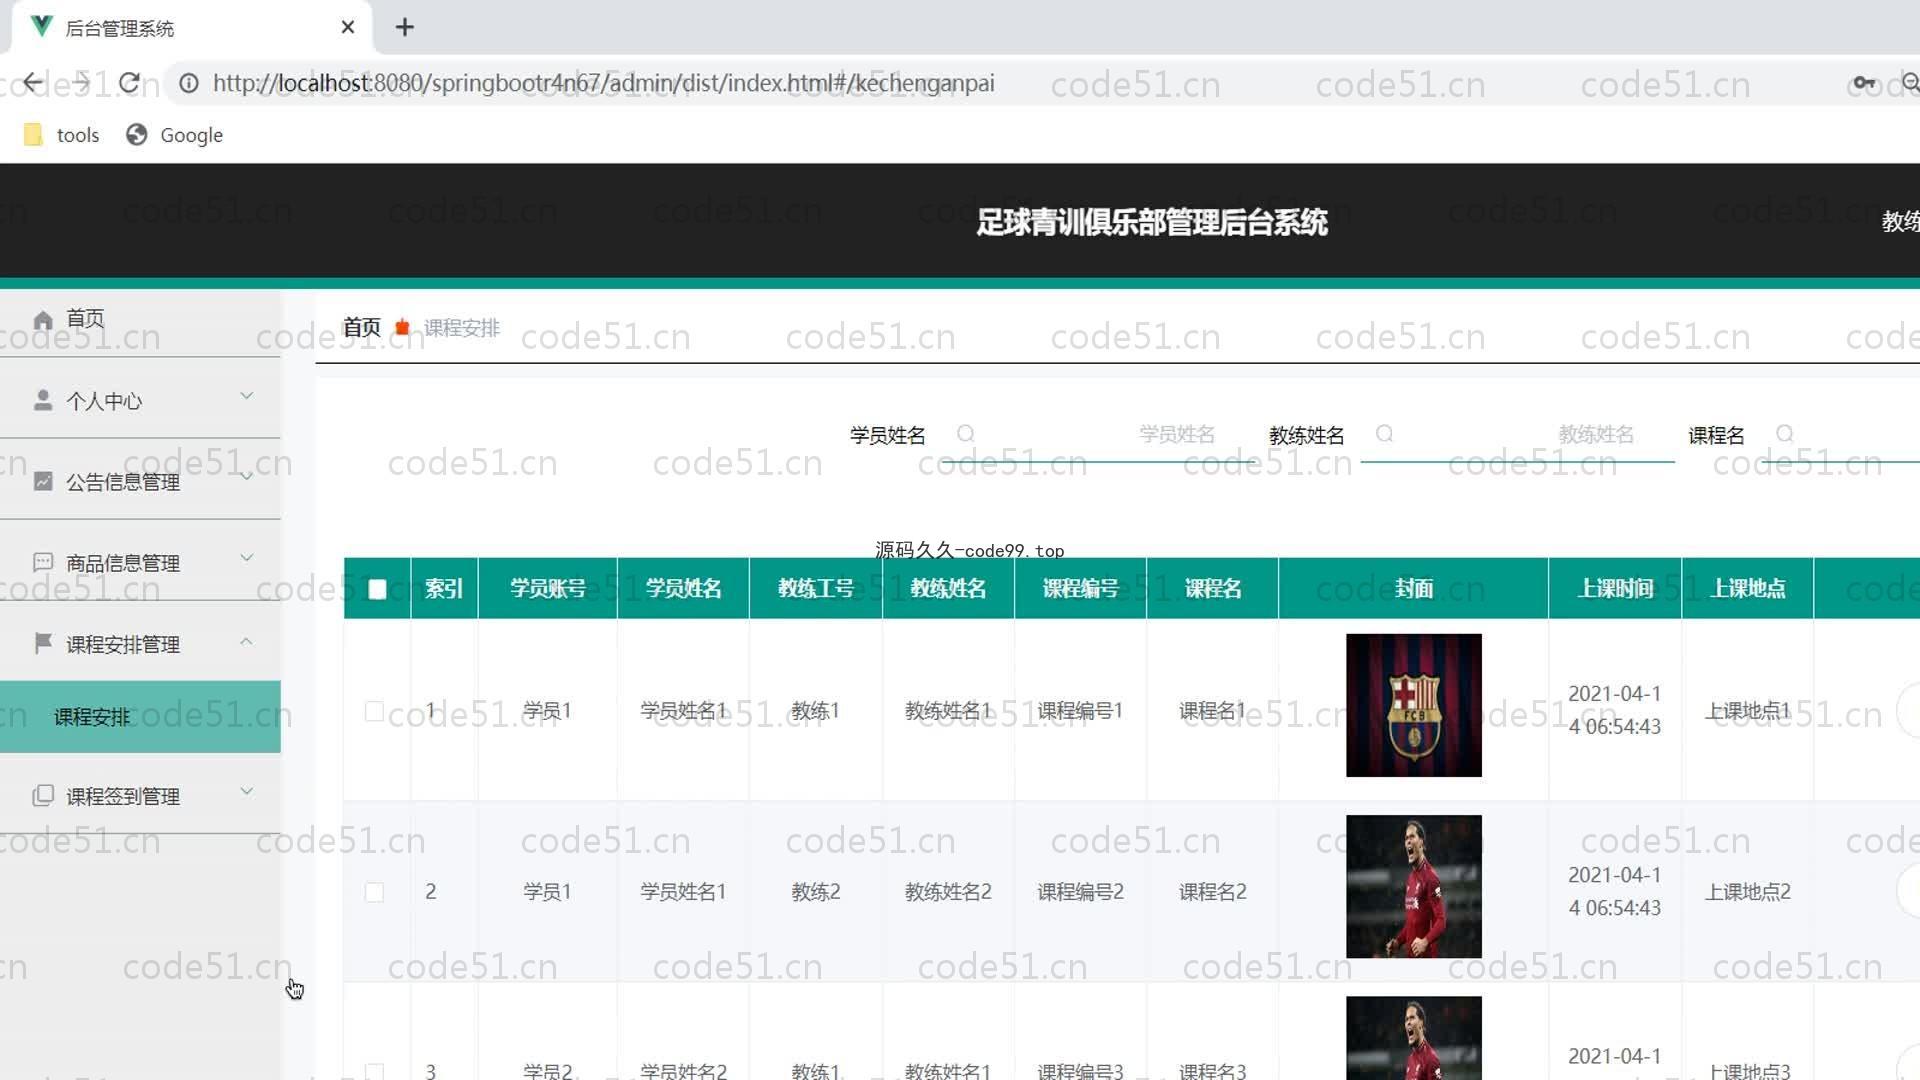The height and width of the screenshot is (1080, 1920).
Task: Check the checkbox for row index 1
Action: tap(374, 711)
